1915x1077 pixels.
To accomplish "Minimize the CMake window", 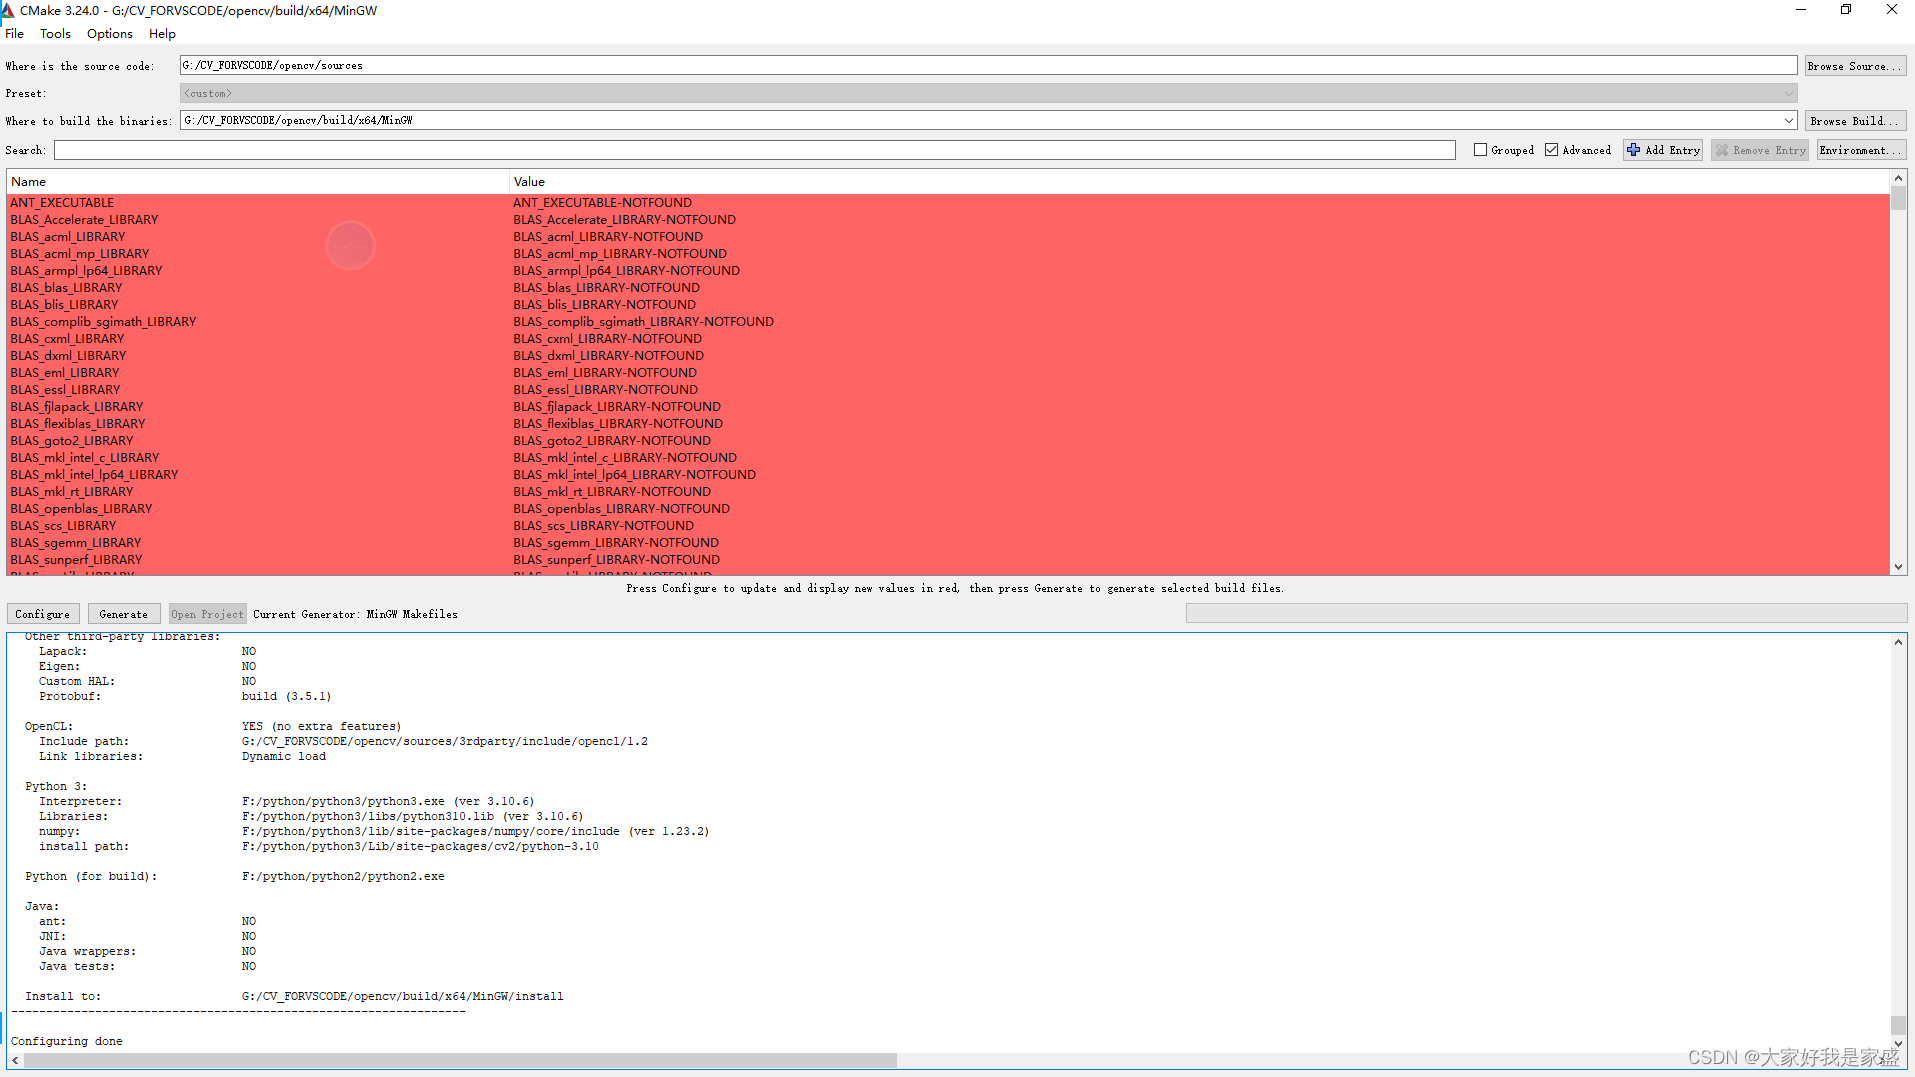I will point(1800,10).
